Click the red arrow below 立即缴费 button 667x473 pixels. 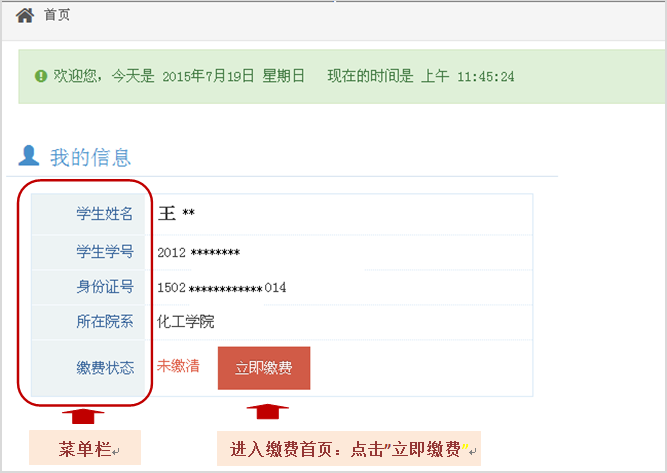(x=267, y=412)
